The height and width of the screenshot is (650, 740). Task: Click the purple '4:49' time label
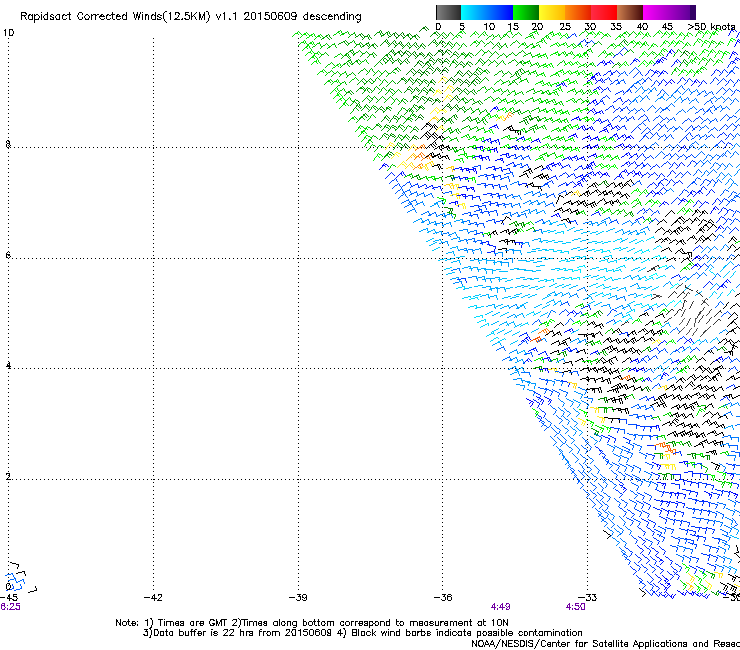point(500,607)
